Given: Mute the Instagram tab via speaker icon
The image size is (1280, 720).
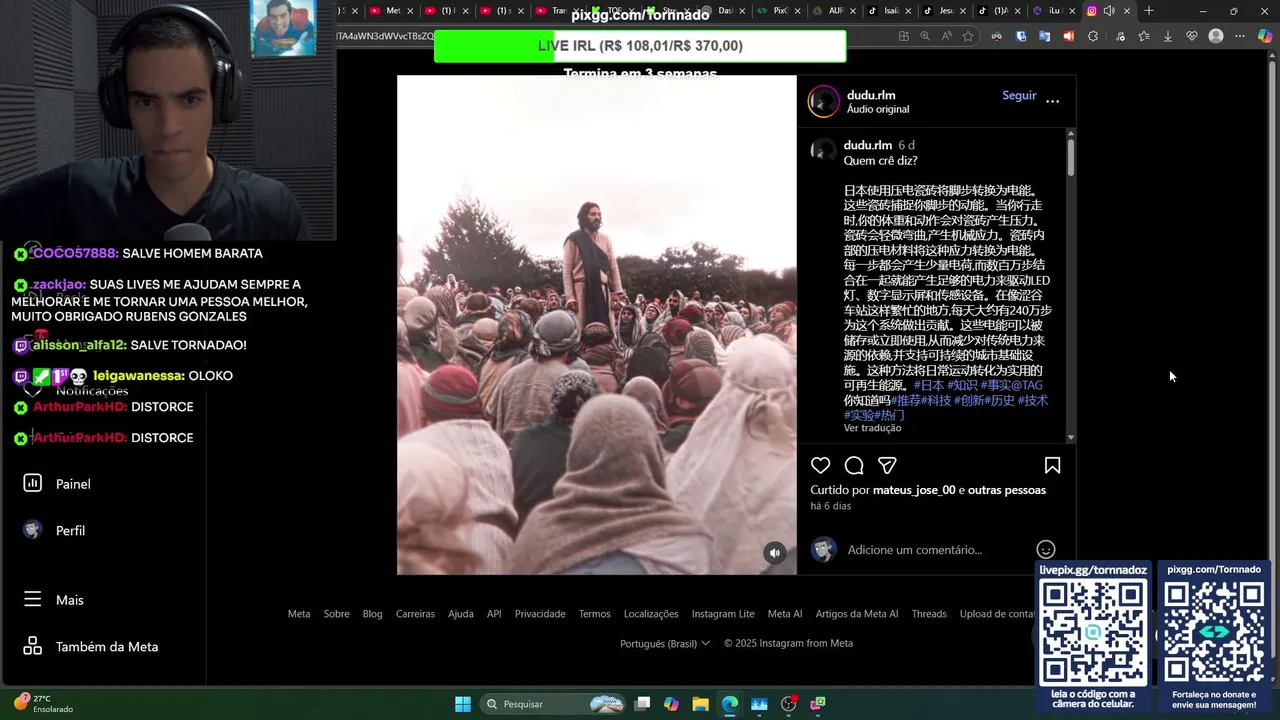Looking at the screenshot, I should point(1109,11).
